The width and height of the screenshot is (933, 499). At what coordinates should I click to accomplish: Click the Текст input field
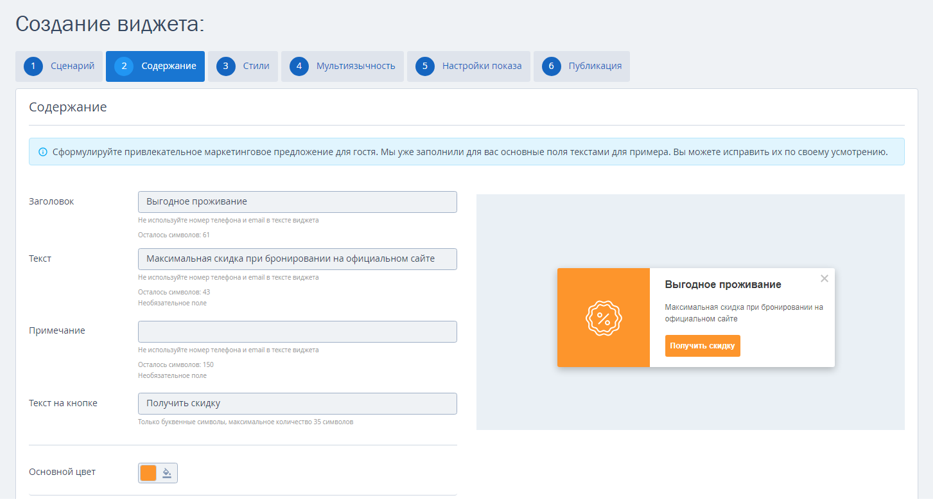coord(298,259)
